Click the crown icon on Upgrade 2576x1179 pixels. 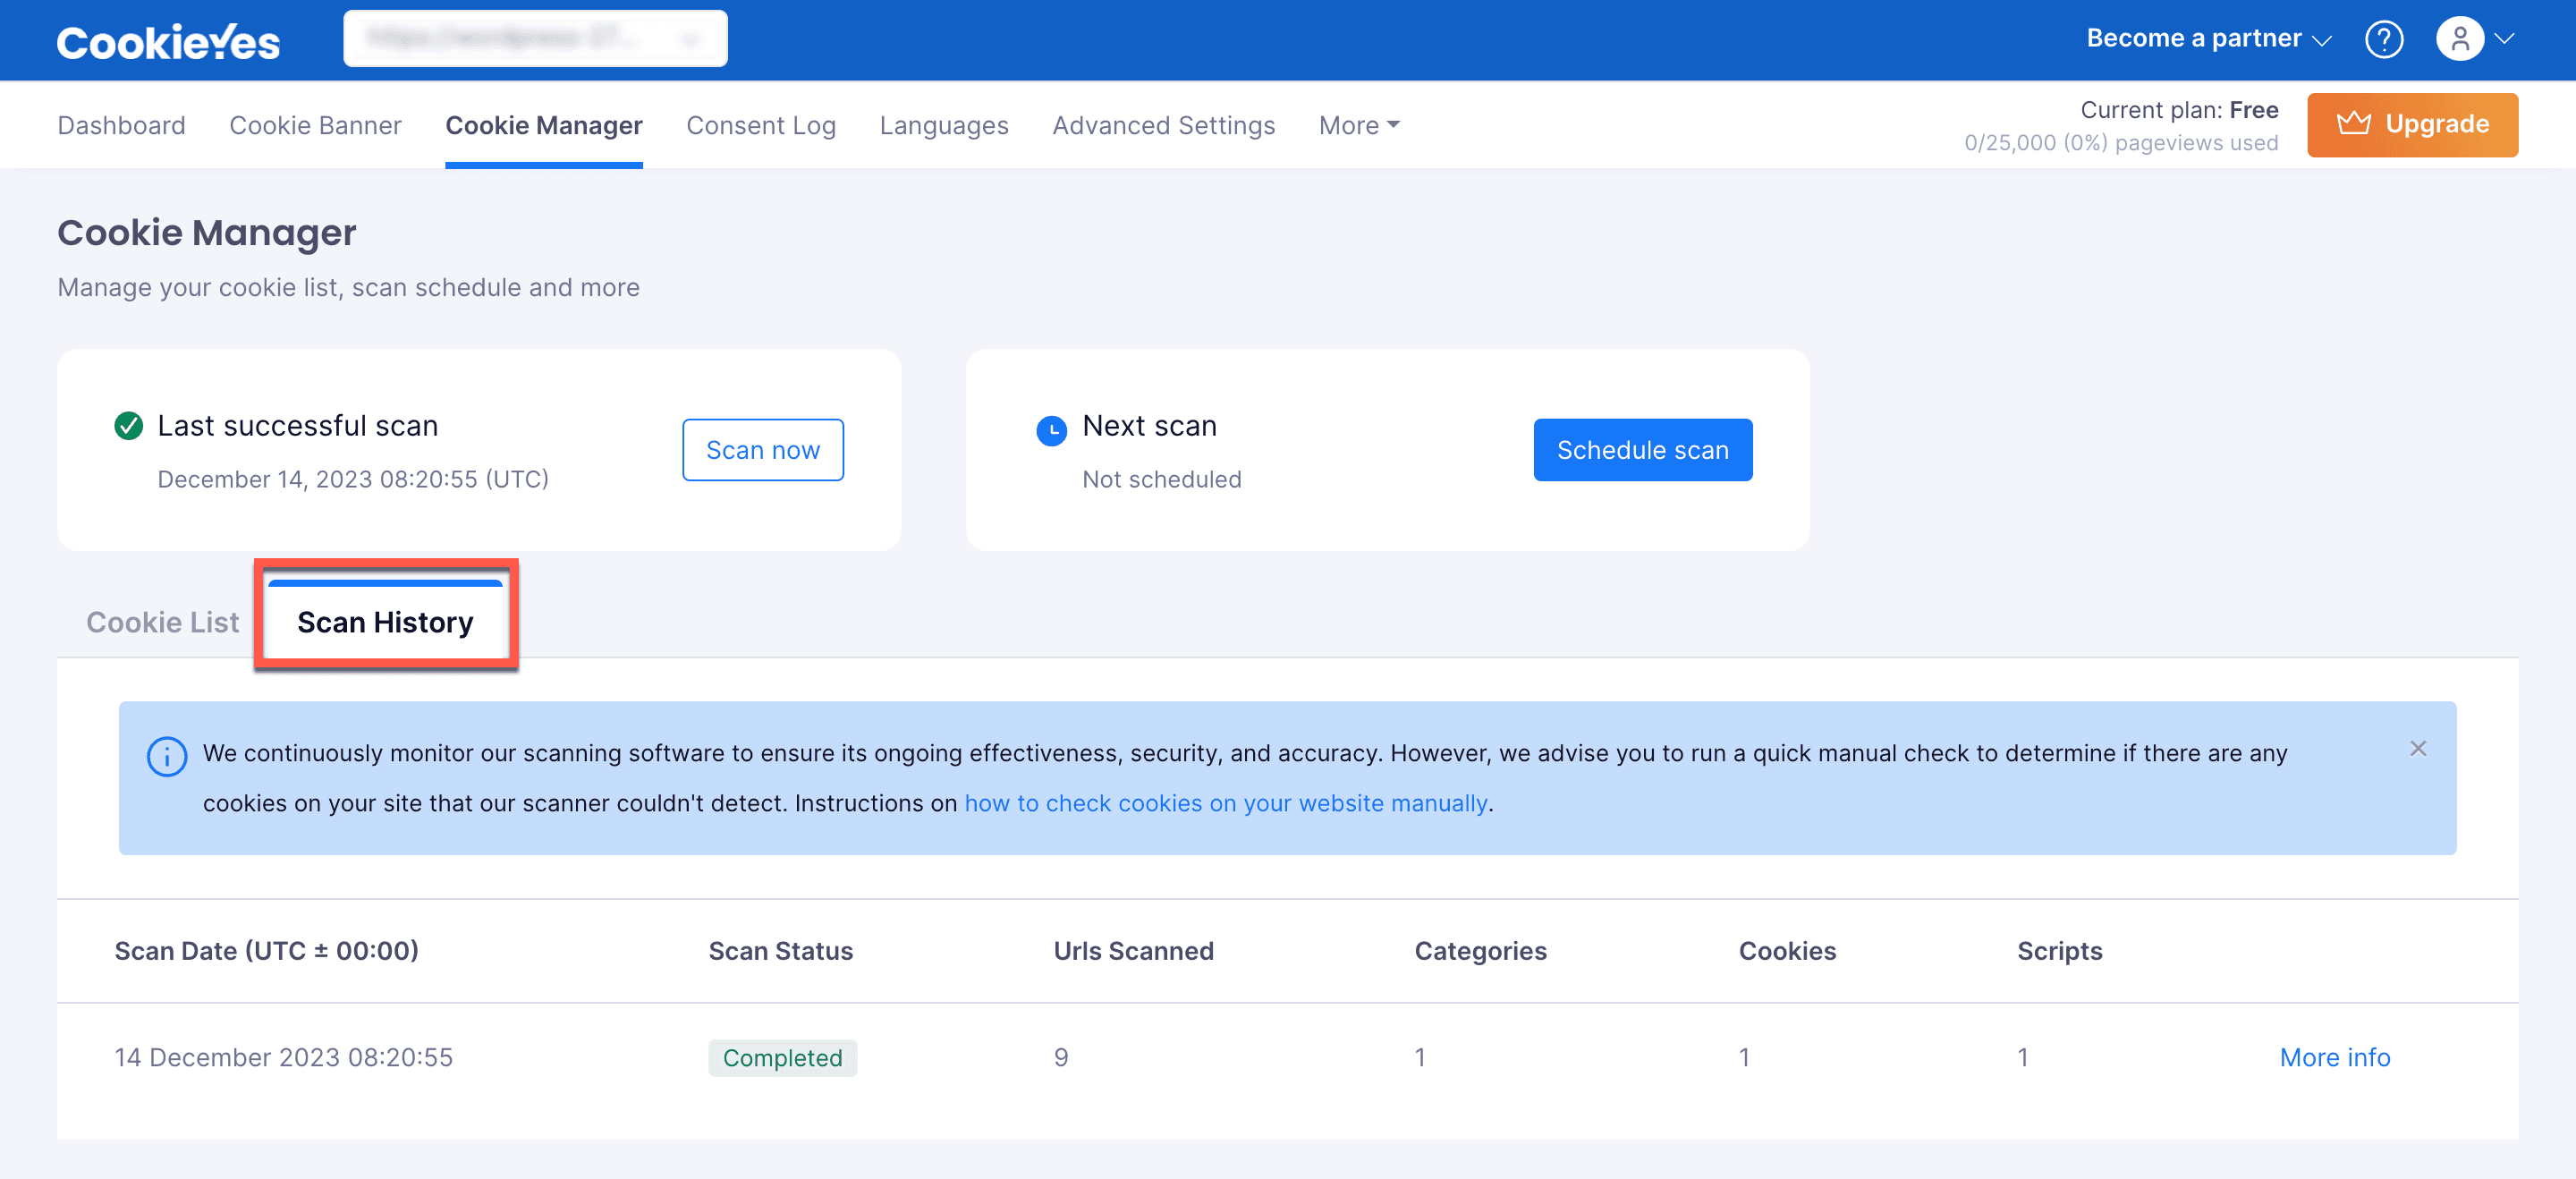[2354, 124]
